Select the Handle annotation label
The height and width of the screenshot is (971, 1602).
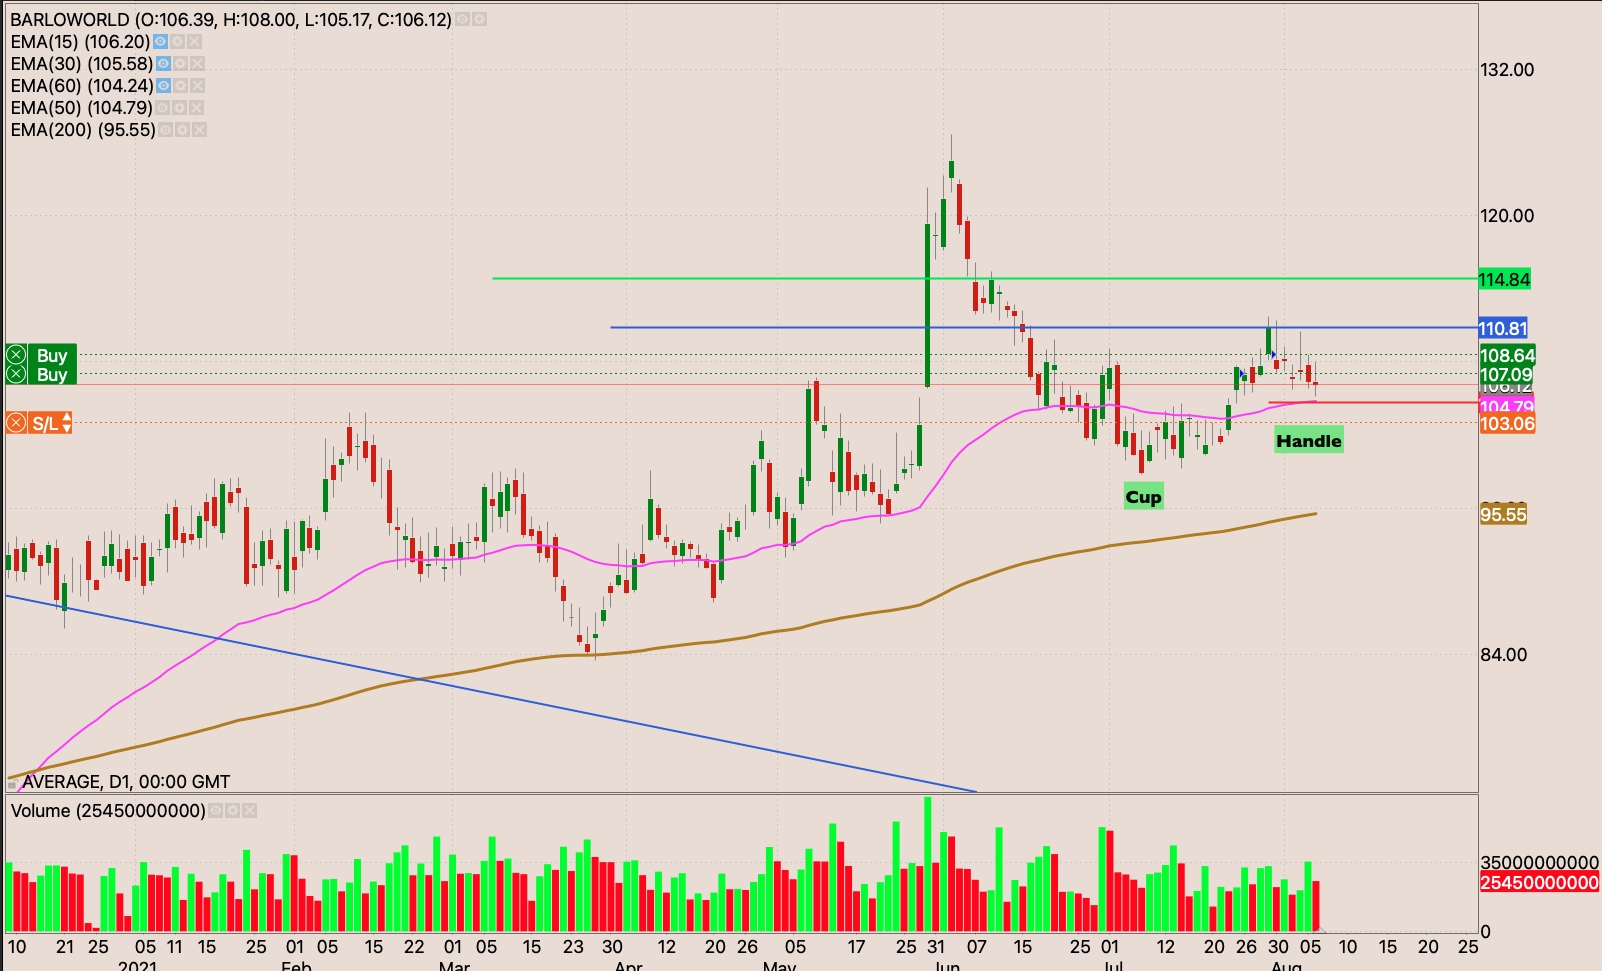[x=1308, y=441]
